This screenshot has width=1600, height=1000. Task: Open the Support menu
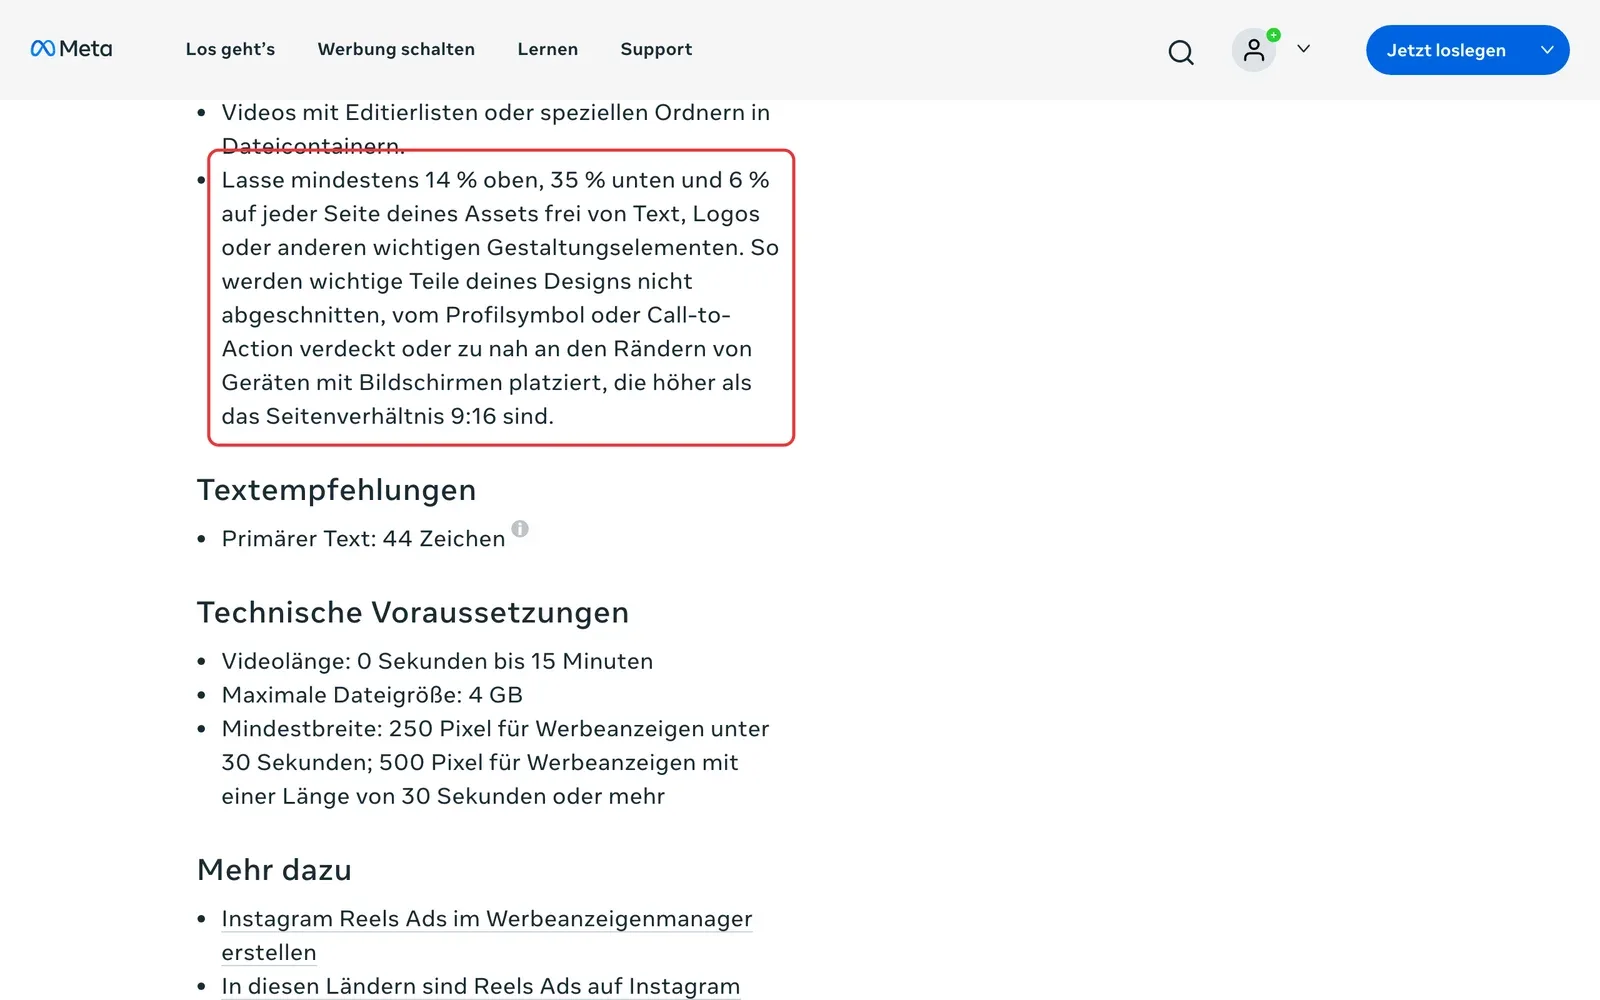click(656, 49)
